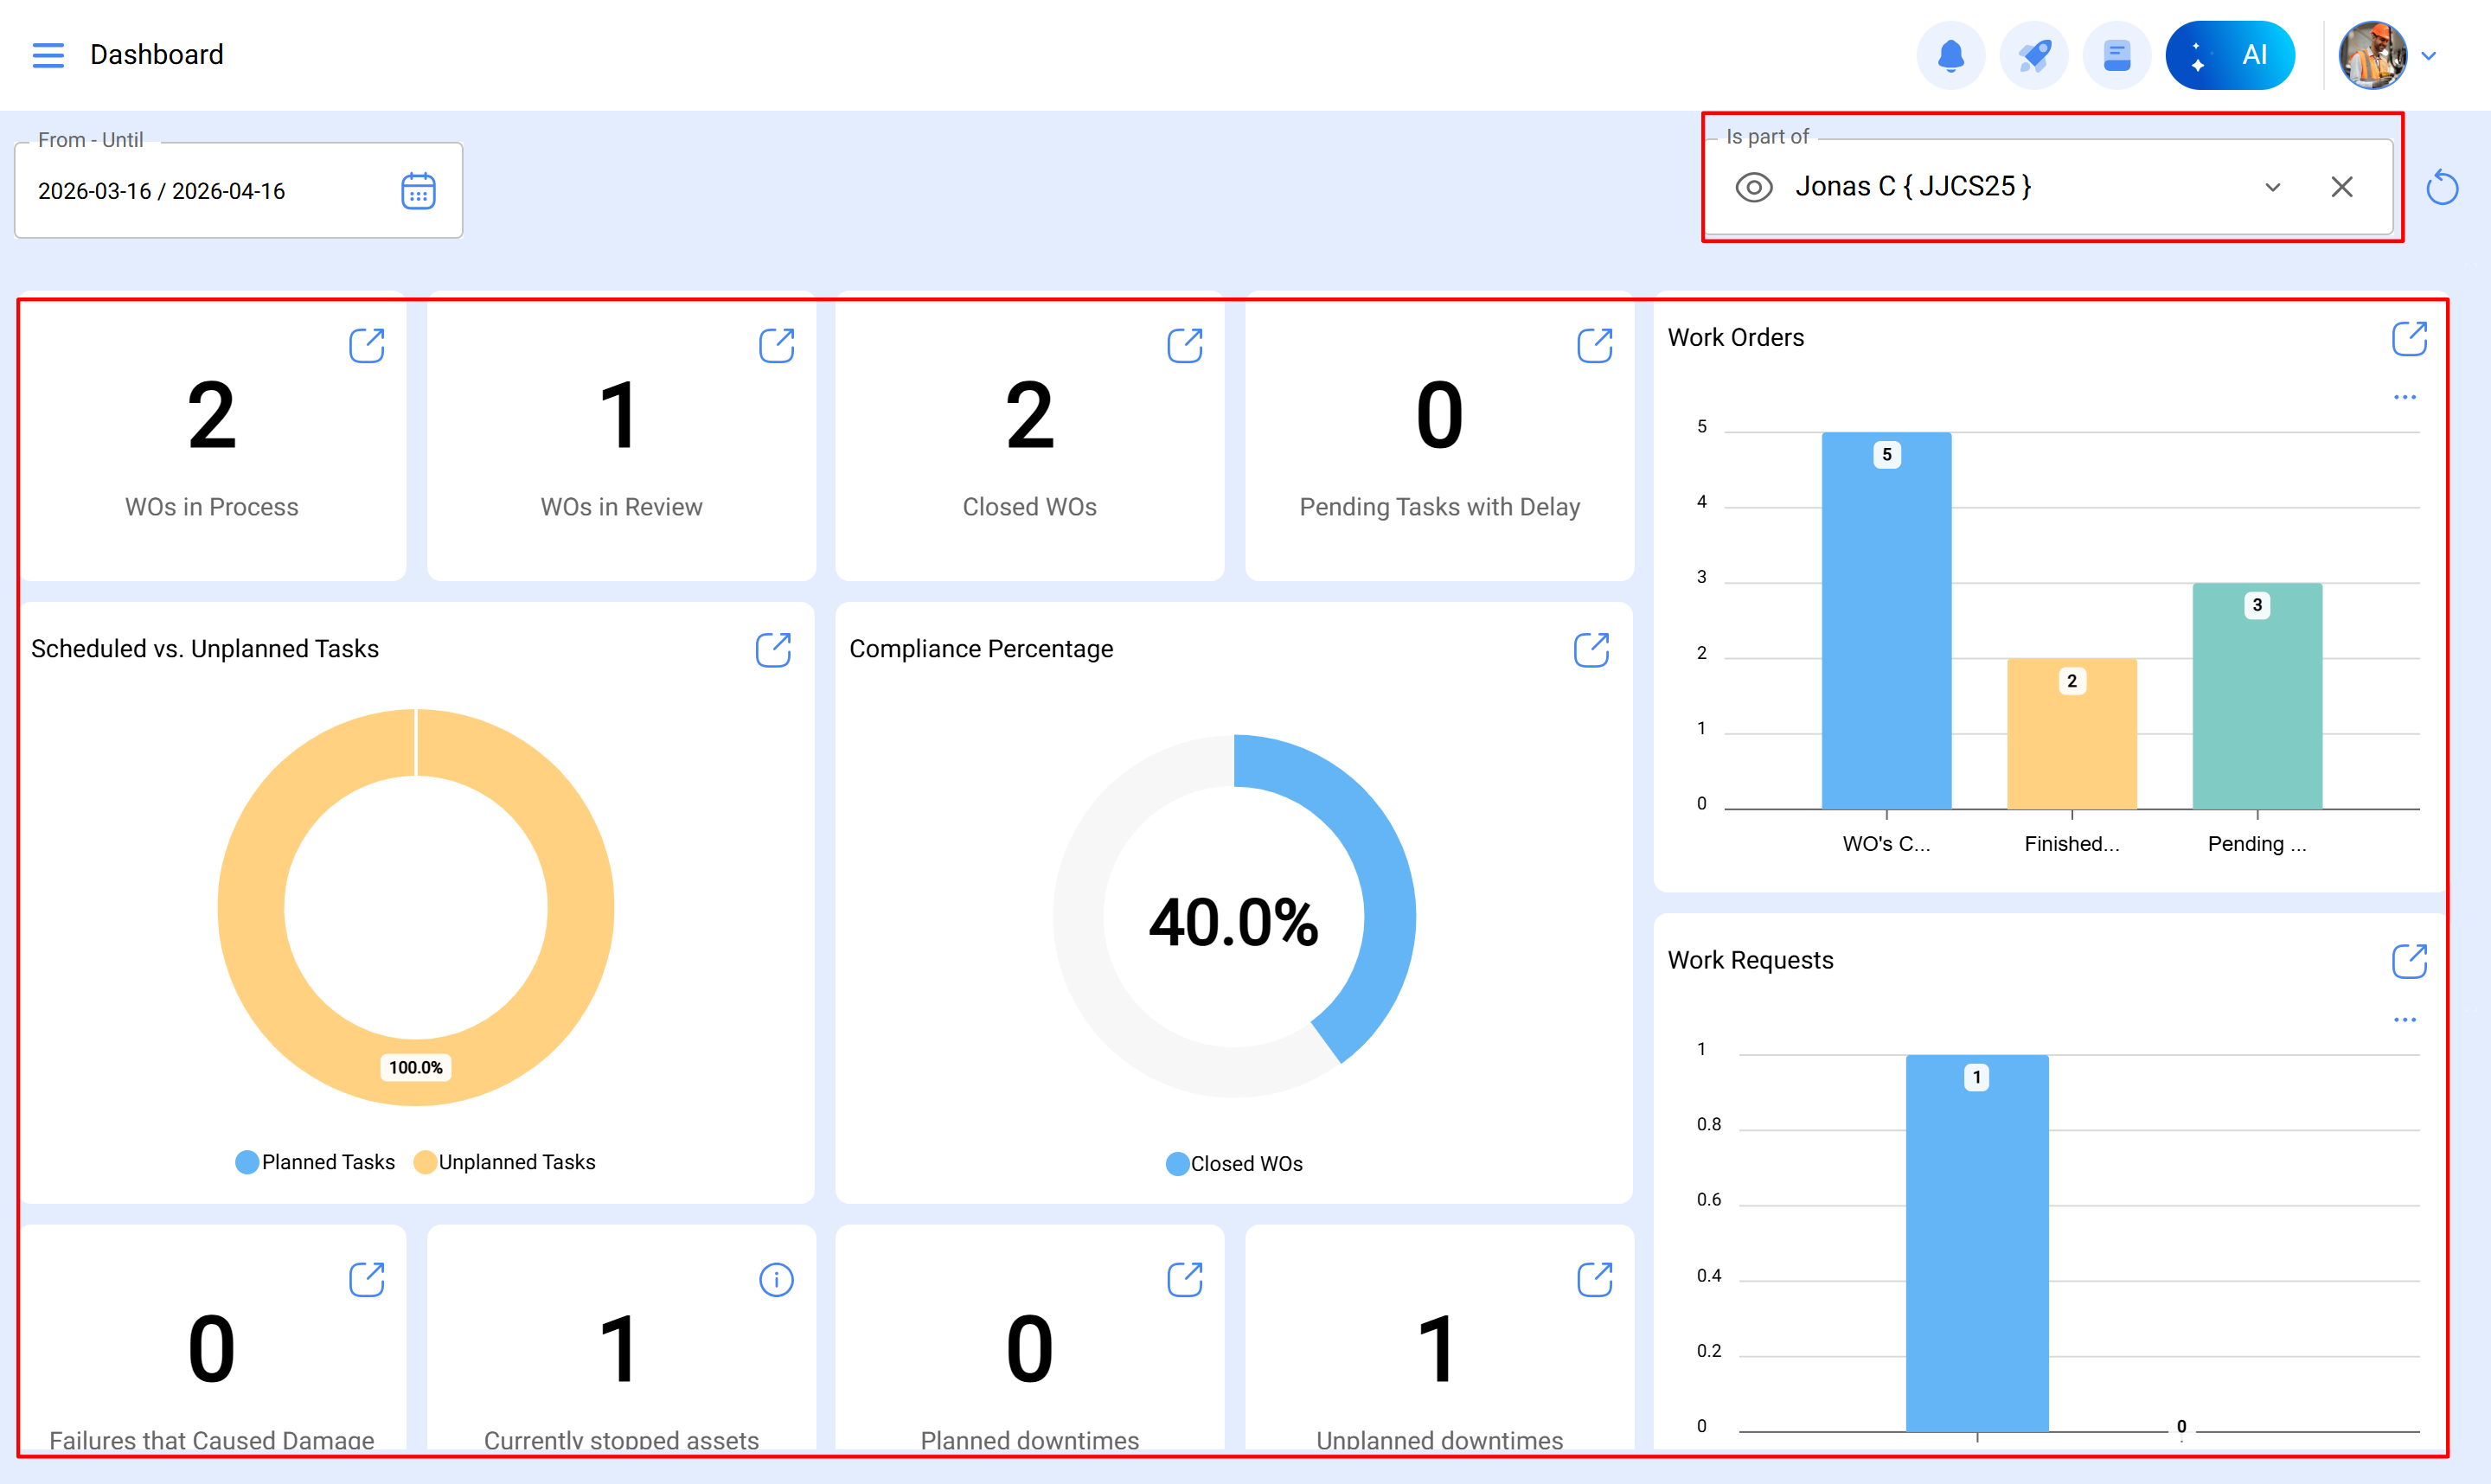Open the document notes icon in header
Screen dimensions: 2491x1484
[2116, 55]
